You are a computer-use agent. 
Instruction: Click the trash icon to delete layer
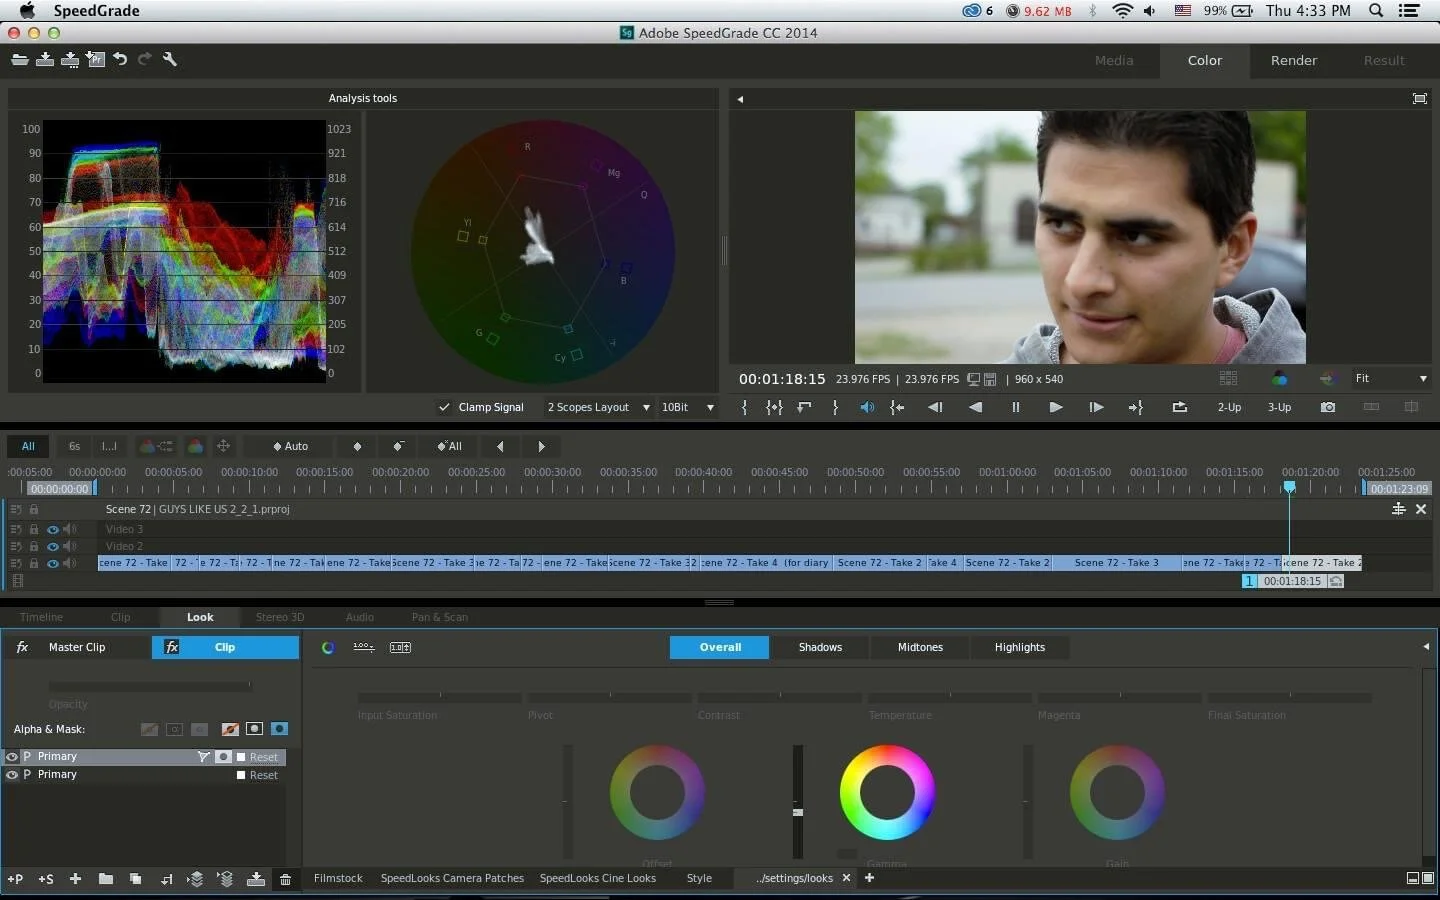[285, 879]
